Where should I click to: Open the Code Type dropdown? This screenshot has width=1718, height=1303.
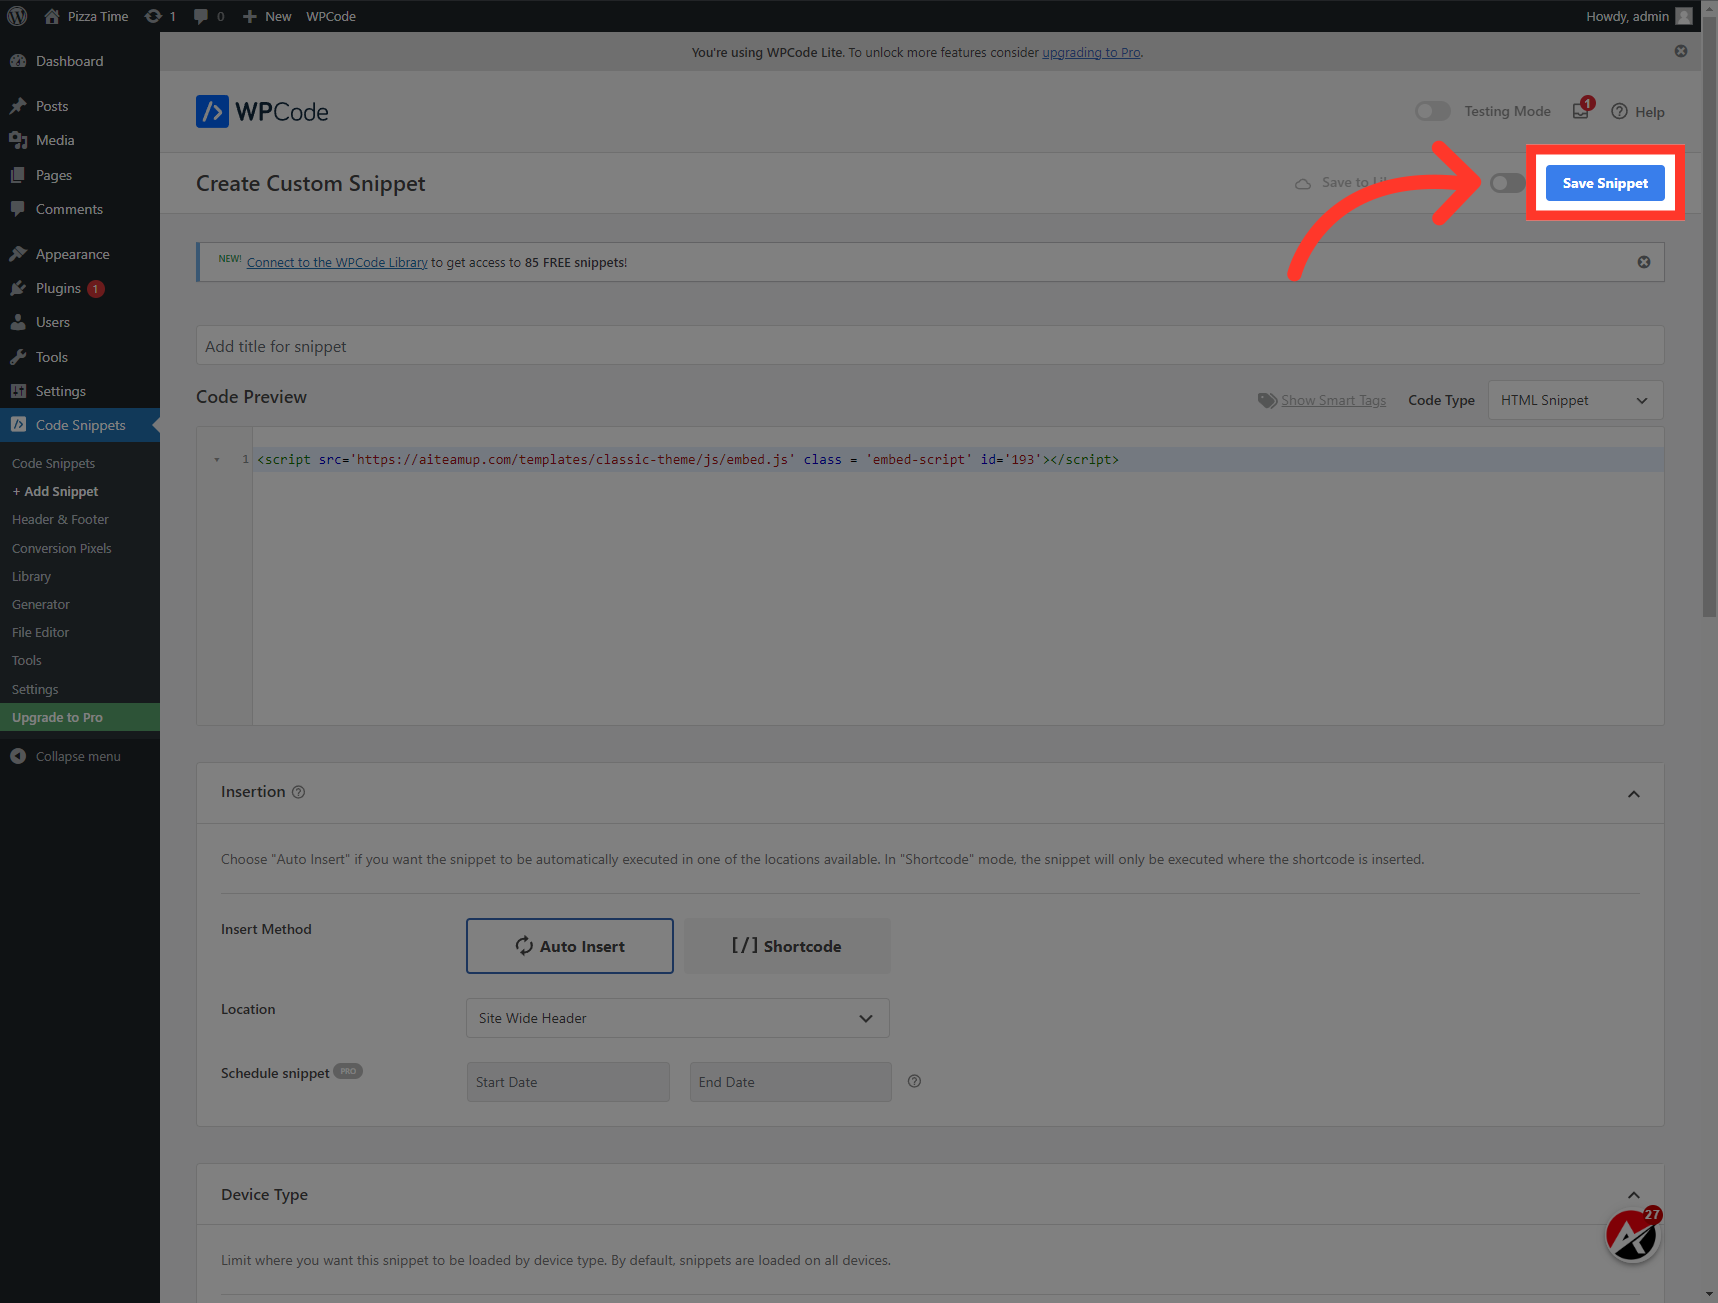coord(1575,400)
